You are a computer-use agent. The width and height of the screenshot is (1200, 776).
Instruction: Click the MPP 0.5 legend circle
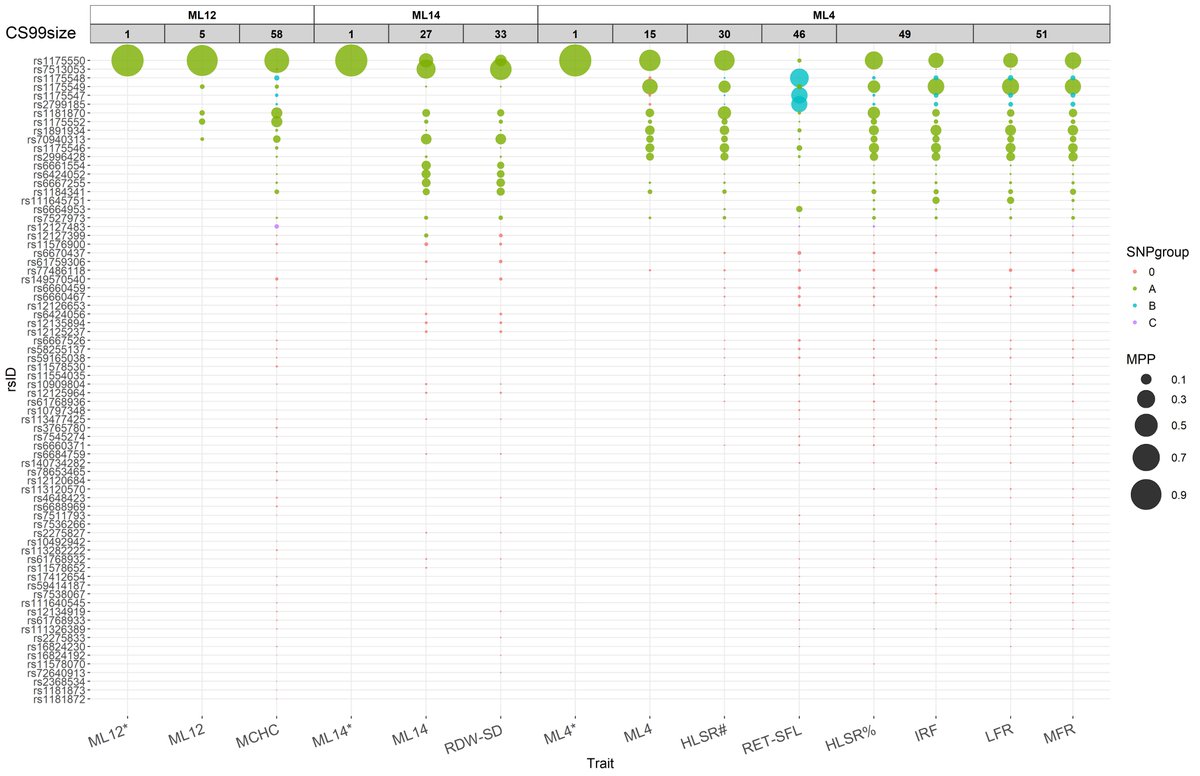[1145, 425]
